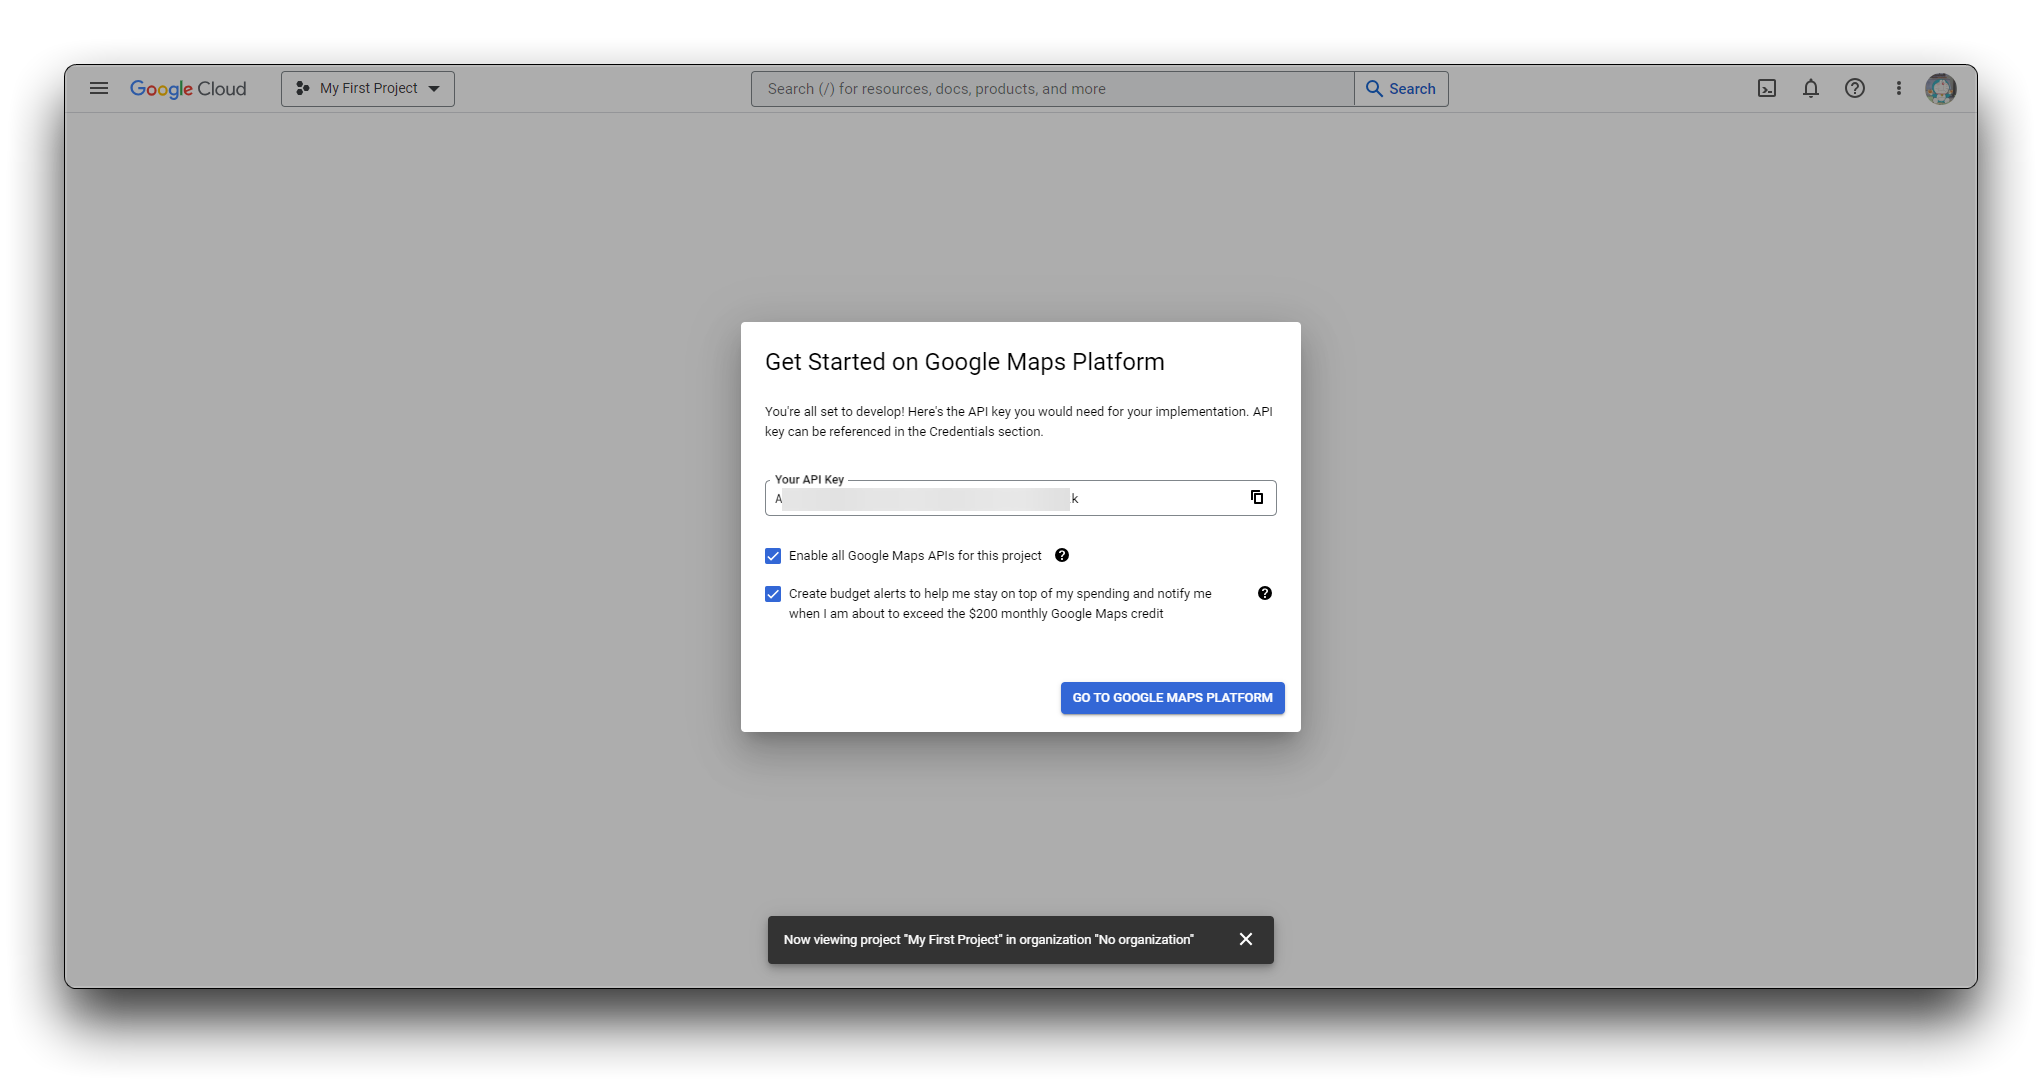Copy the API key to clipboard
The image size is (2042, 1085).
pyautogui.click(x=1257, y=498)
